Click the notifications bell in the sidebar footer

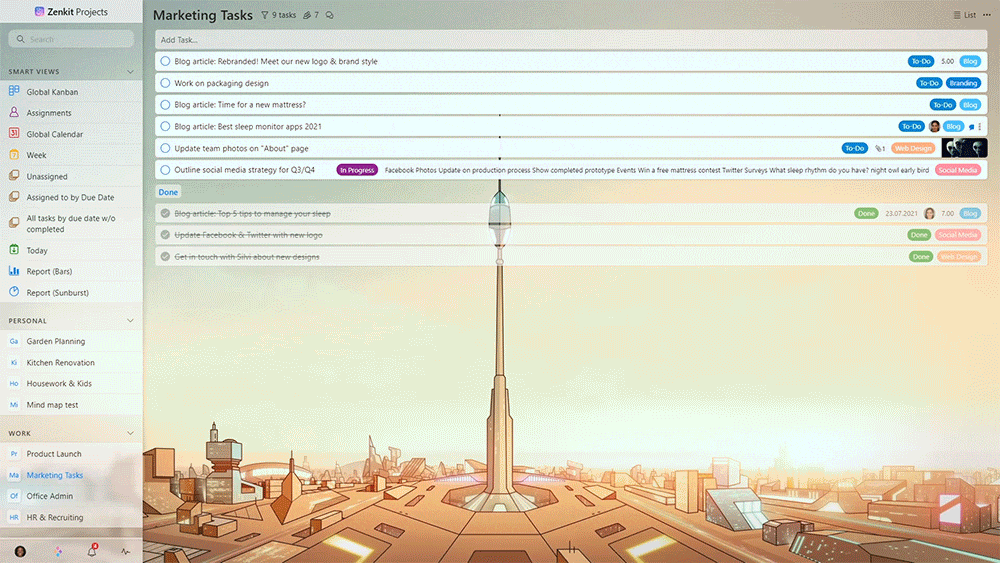pos(91,551)
